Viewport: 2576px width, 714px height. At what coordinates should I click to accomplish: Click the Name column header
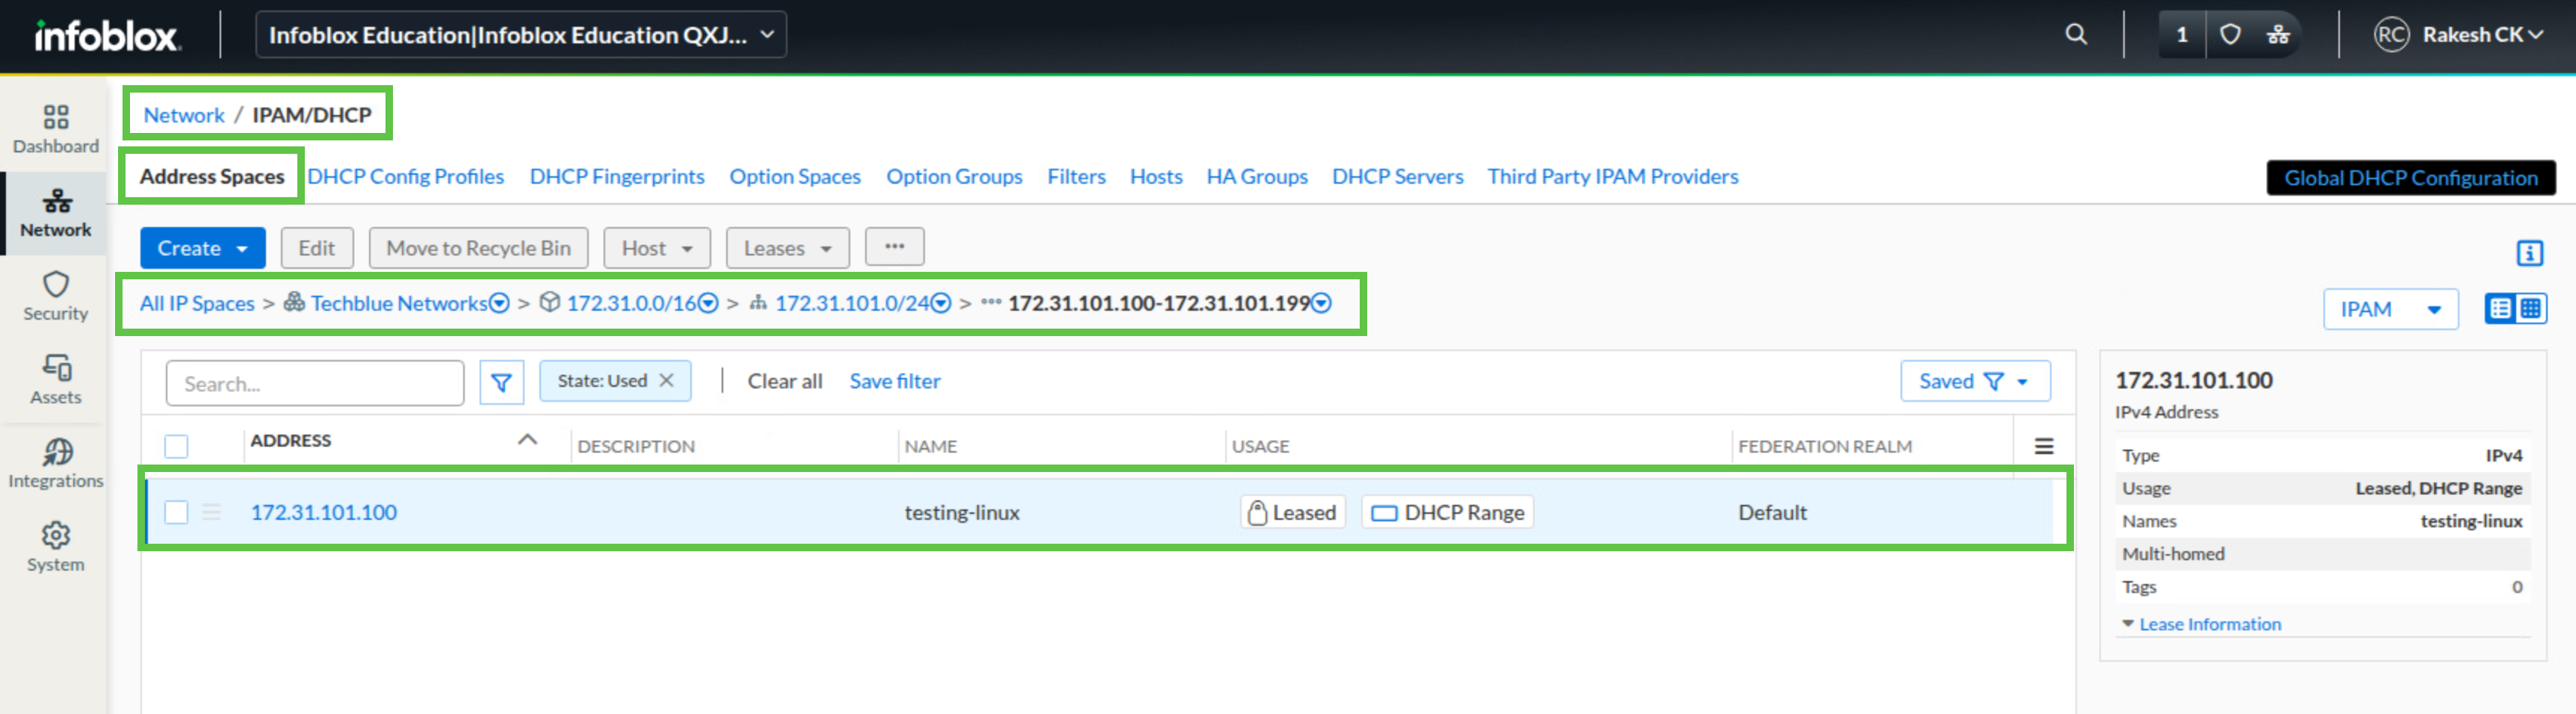tap(931, 446)
